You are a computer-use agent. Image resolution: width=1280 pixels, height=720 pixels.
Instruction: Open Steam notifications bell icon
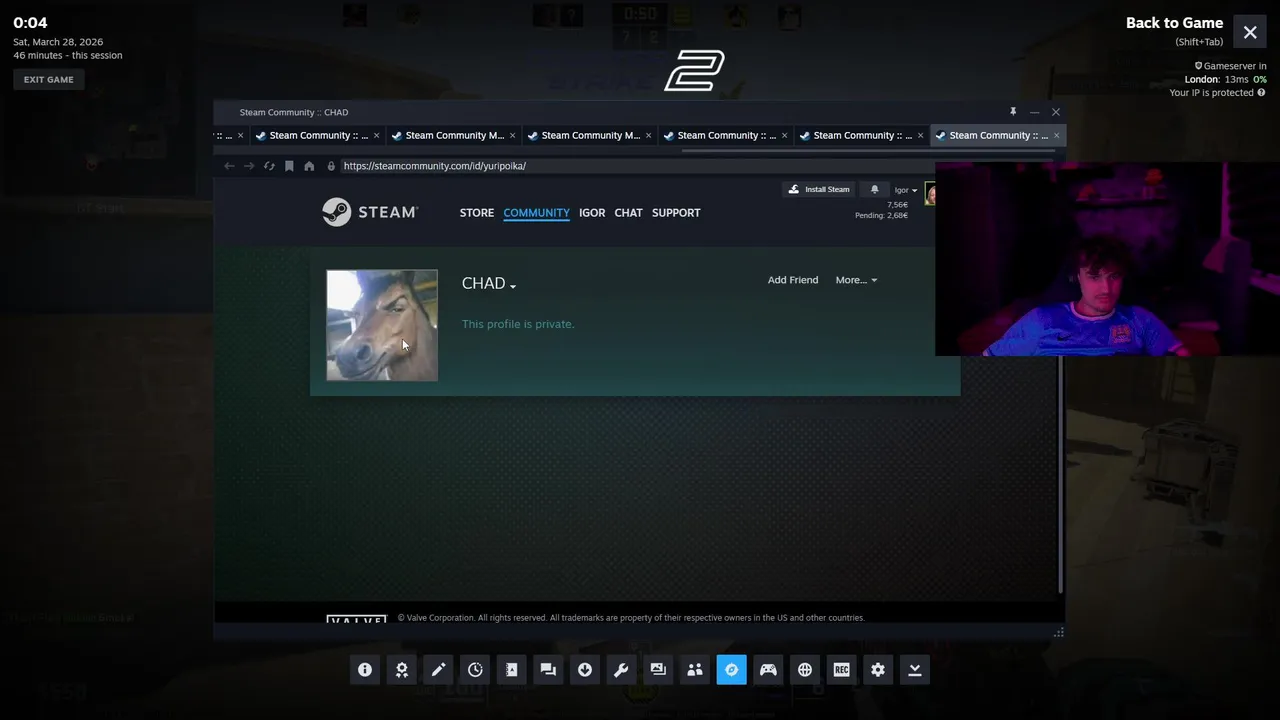[874, 189]
